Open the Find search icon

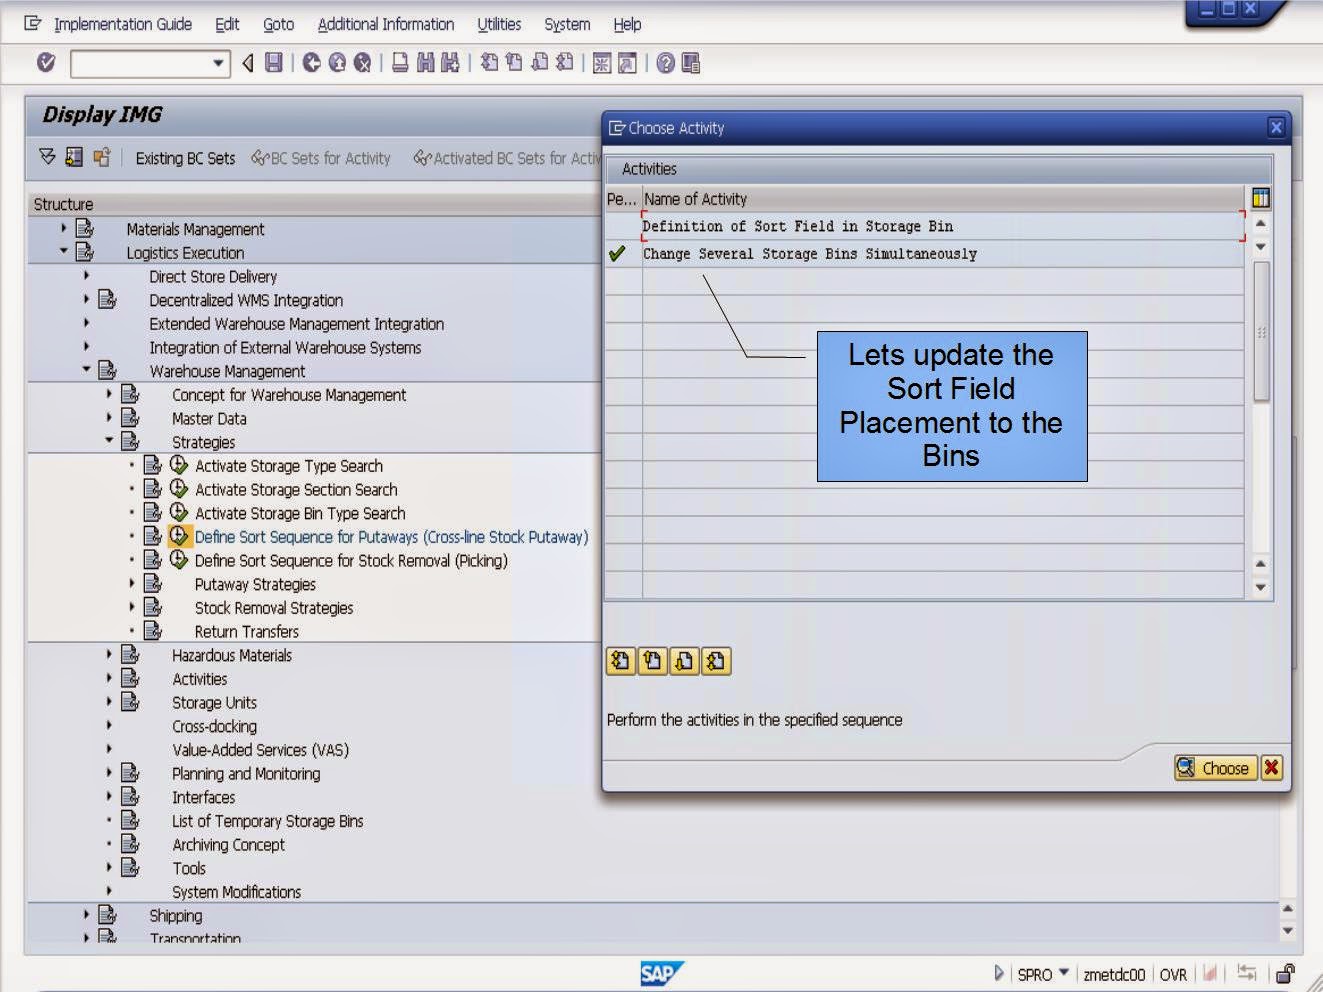424,63
